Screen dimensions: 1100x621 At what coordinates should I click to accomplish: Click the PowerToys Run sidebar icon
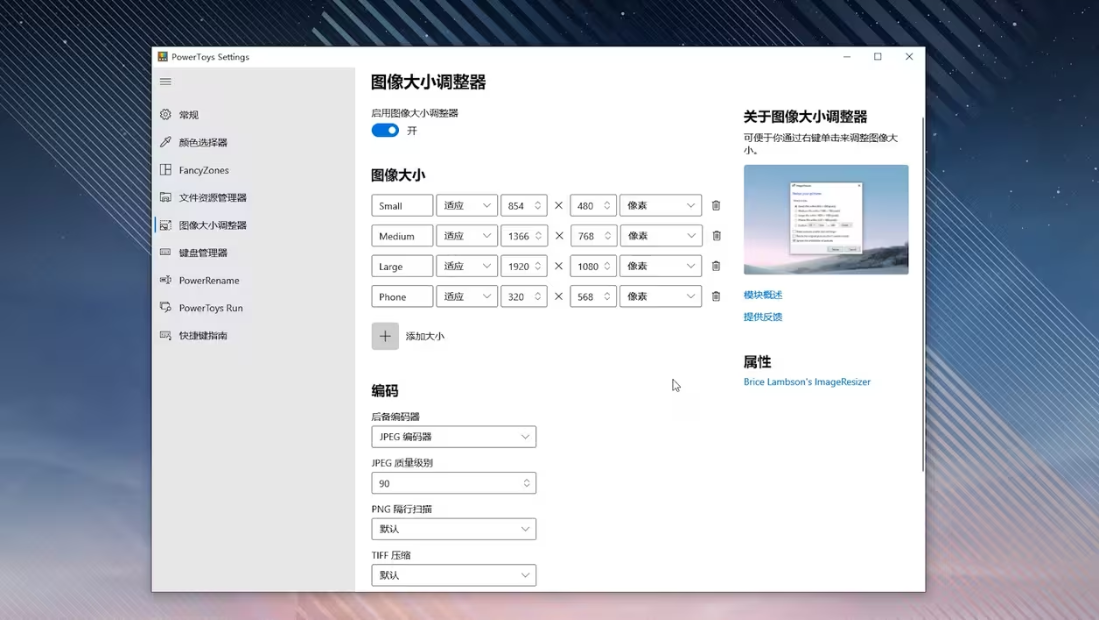click(166, 307)
